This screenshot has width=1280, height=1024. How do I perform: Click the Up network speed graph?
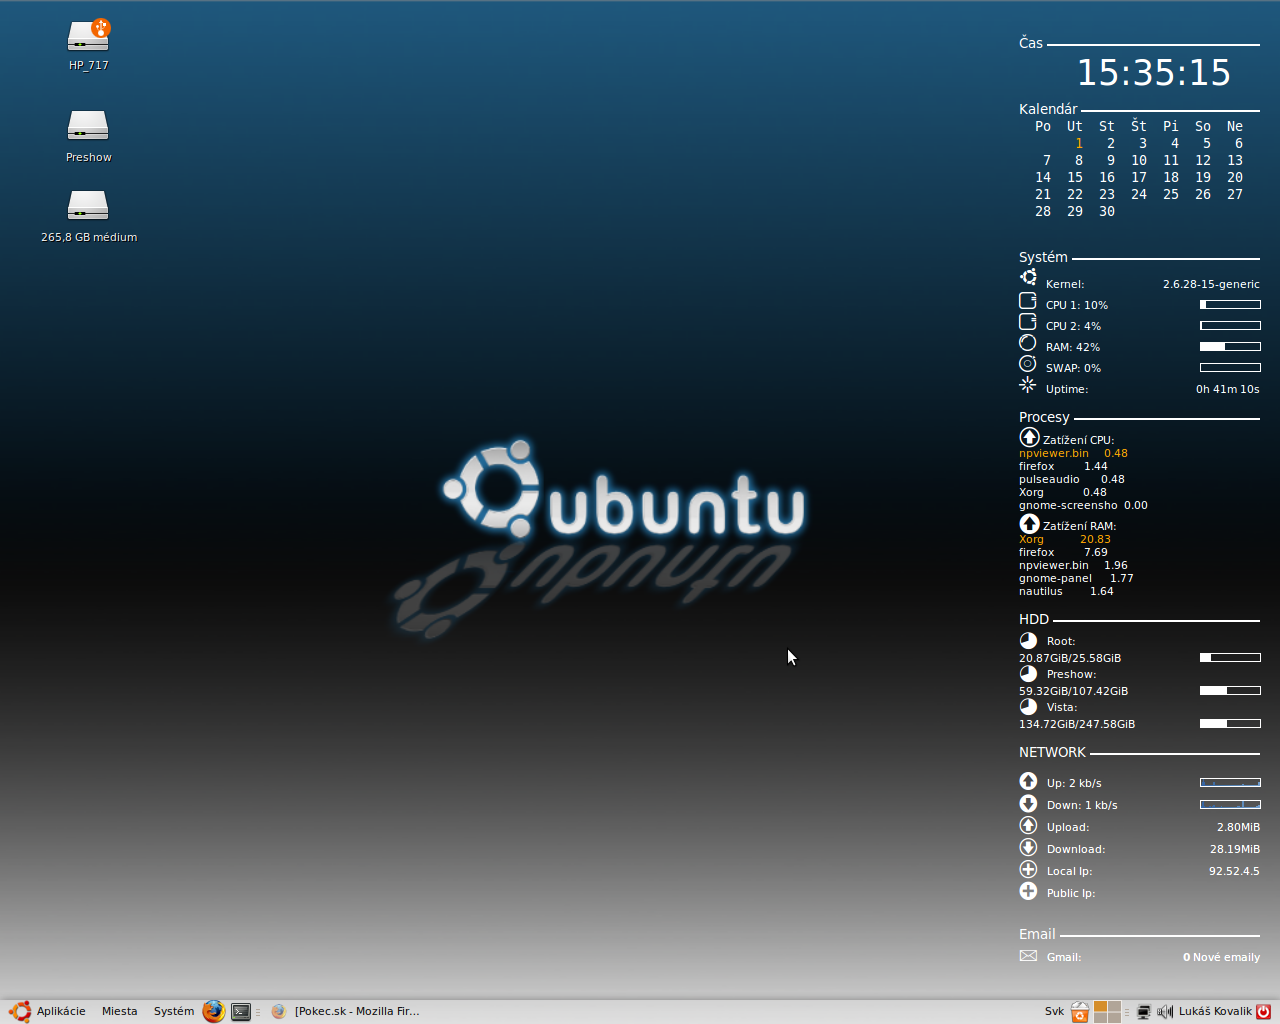point(1230,783)
